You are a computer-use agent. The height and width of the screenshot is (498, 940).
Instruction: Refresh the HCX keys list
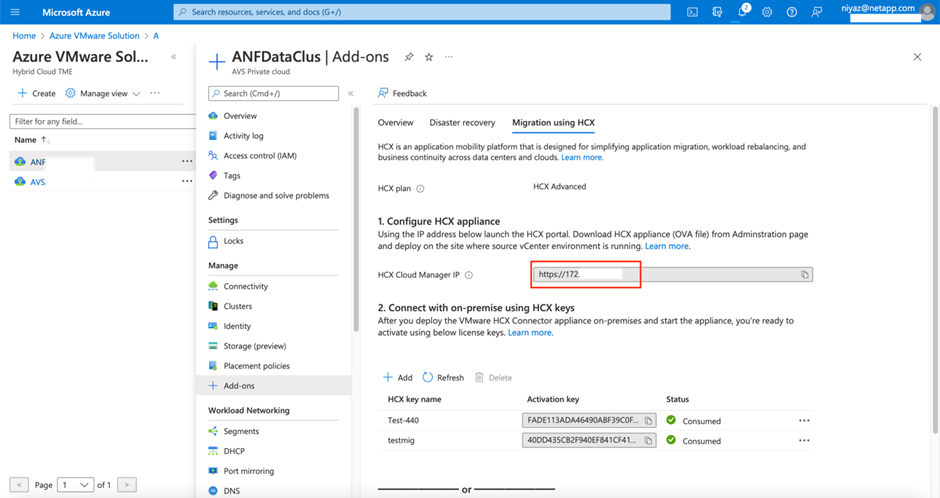click(x=443, y=378)
